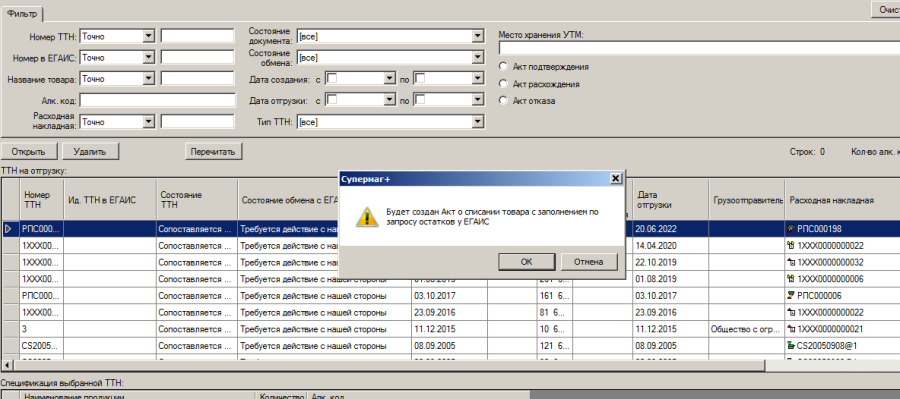This screenshot has width=900, height=399.
Task: Open Название товара match-mode dropdown
Action: pos(149,79)
